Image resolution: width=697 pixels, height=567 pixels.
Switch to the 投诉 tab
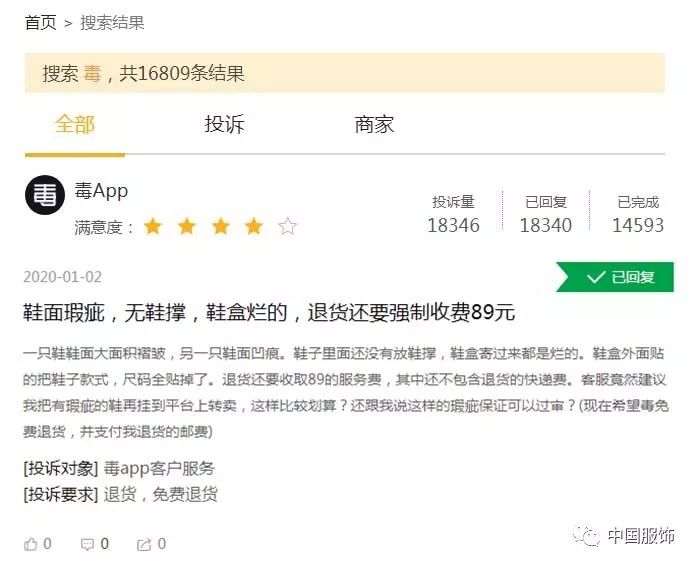224,124
